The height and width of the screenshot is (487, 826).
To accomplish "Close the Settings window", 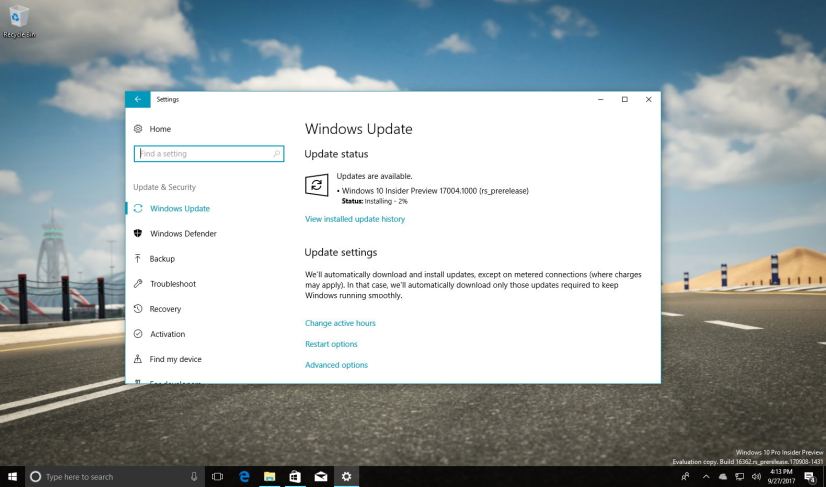I will point(648,99).
